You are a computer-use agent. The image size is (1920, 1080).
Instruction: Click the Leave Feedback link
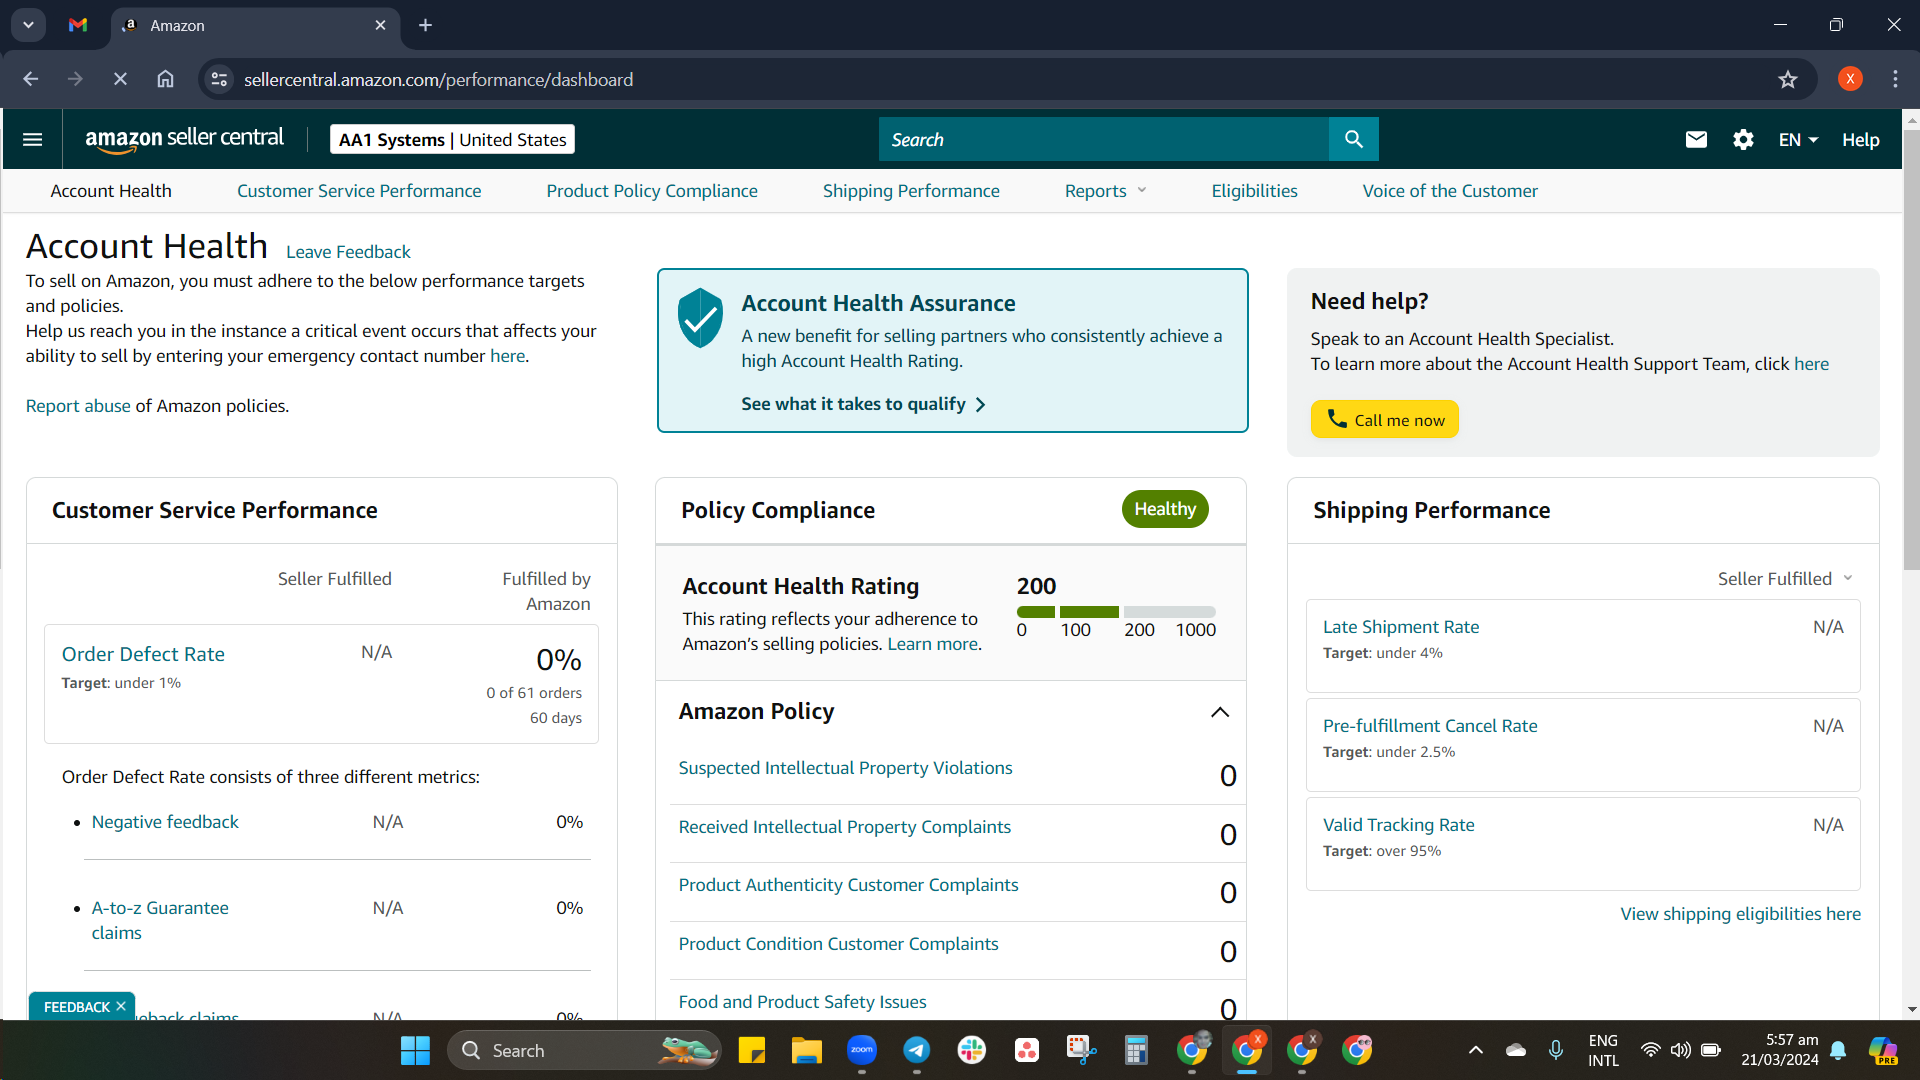348,252
